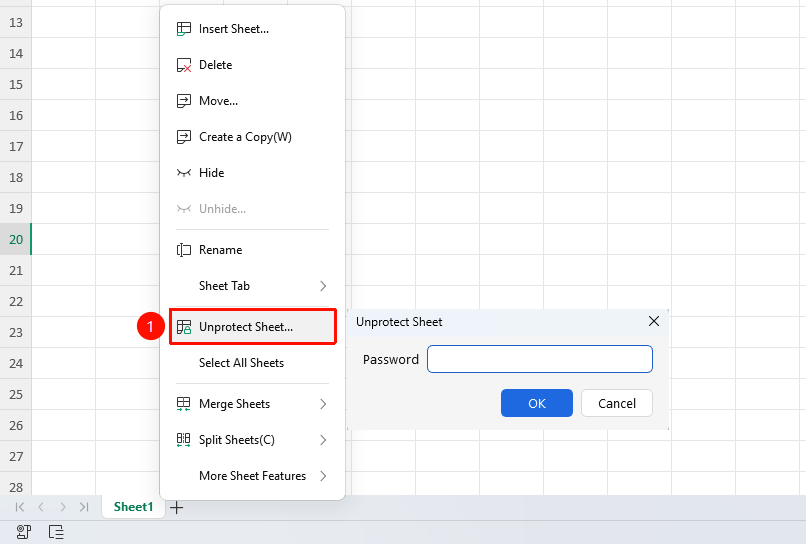Image resolution: width=806 pixels, height=544 pixels.
Task: Click the Unprotect Sheet lock icon
Action: pos(184,327)
